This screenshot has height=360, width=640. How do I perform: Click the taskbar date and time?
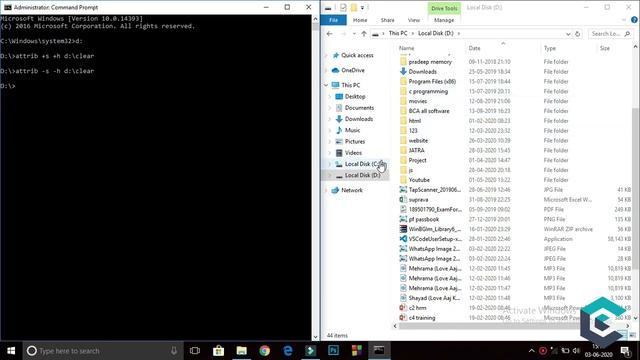point(598,351)
